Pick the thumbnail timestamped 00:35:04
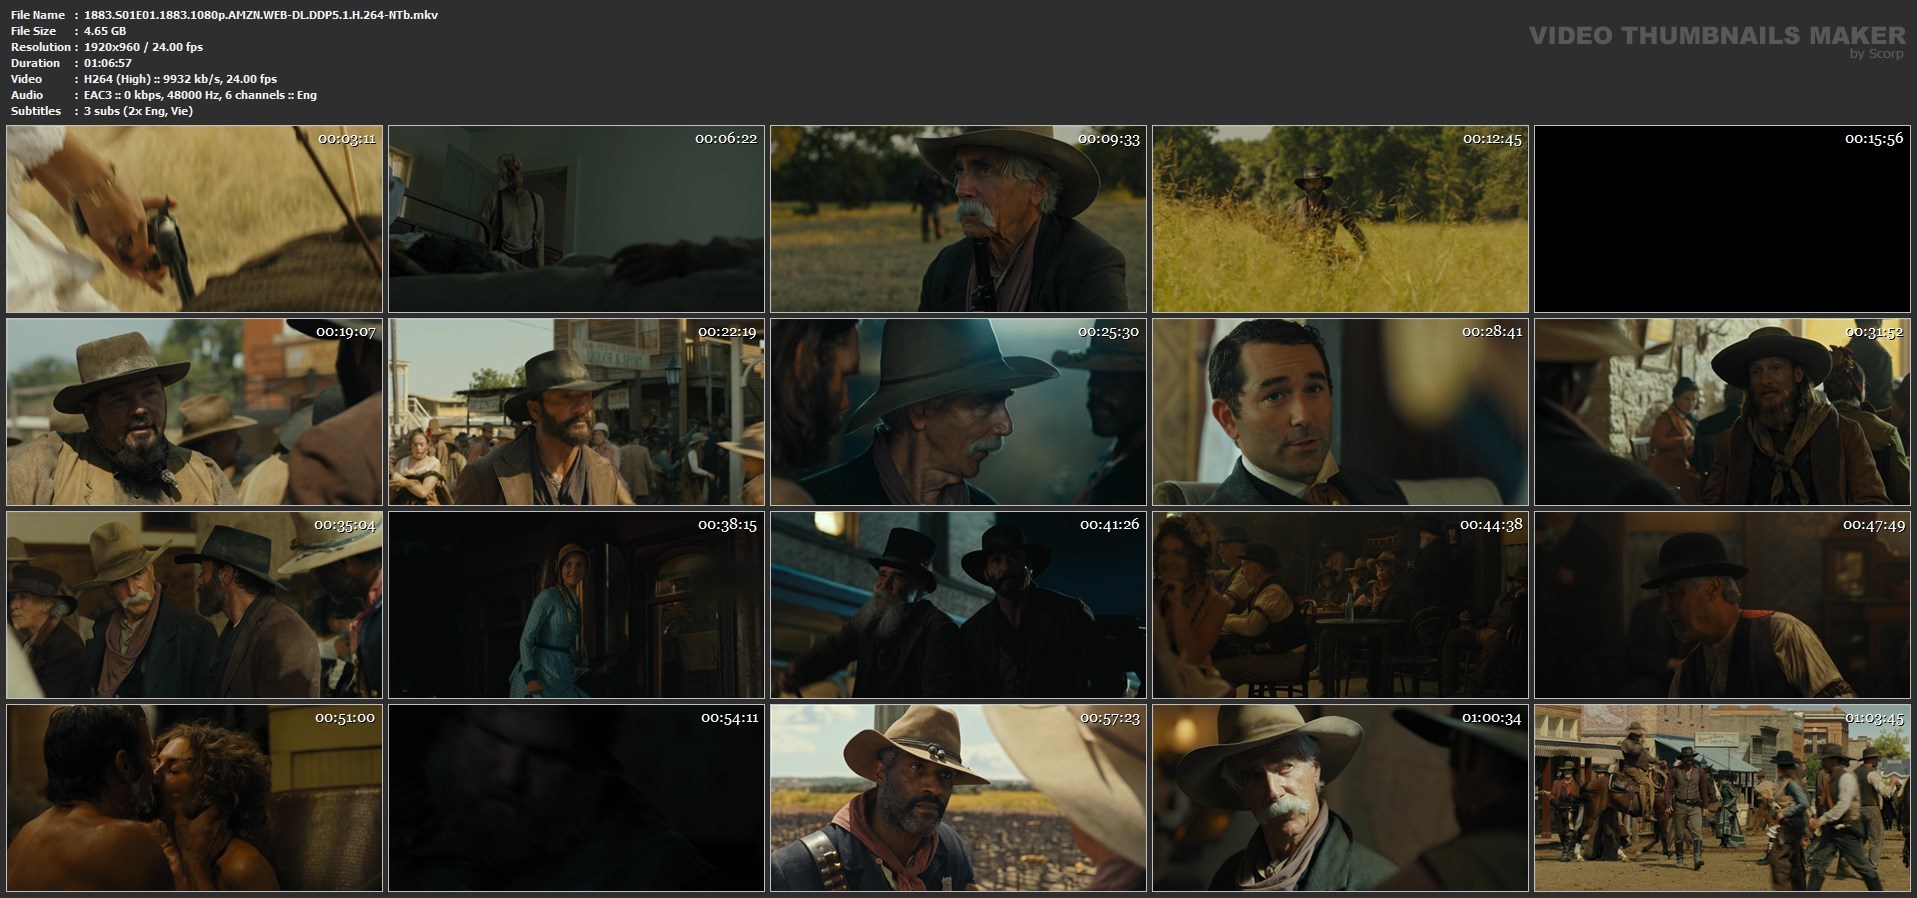The width and height of the screenshot is (1917, 898). click(194, 605)
